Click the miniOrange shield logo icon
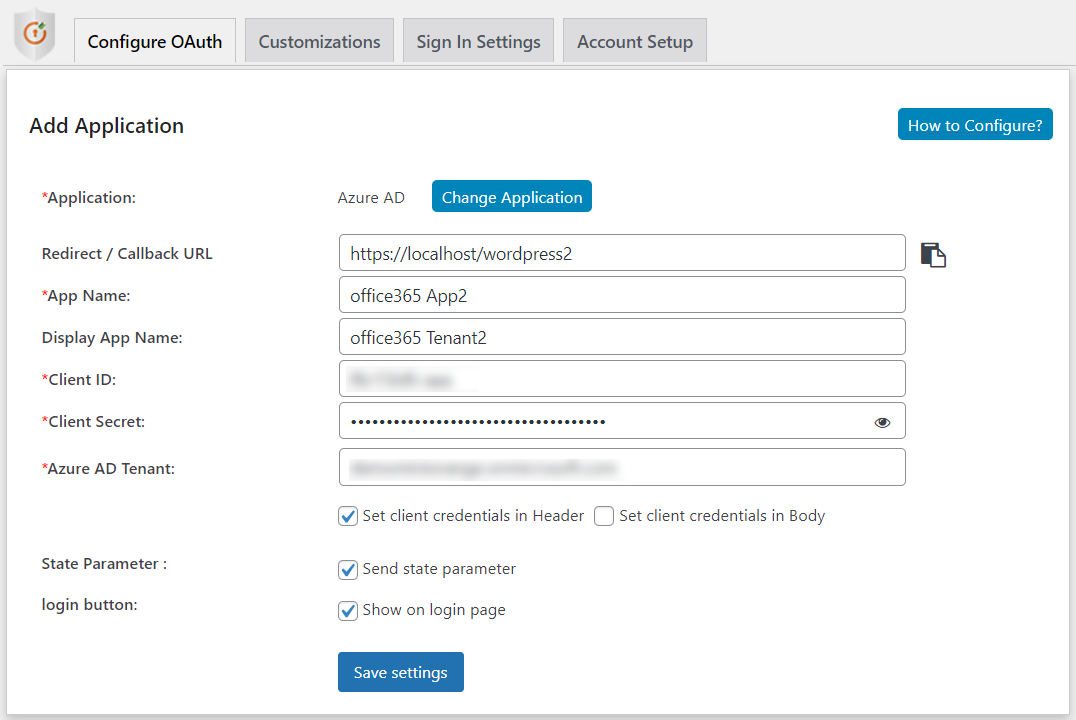 click(x=34, y=33)
